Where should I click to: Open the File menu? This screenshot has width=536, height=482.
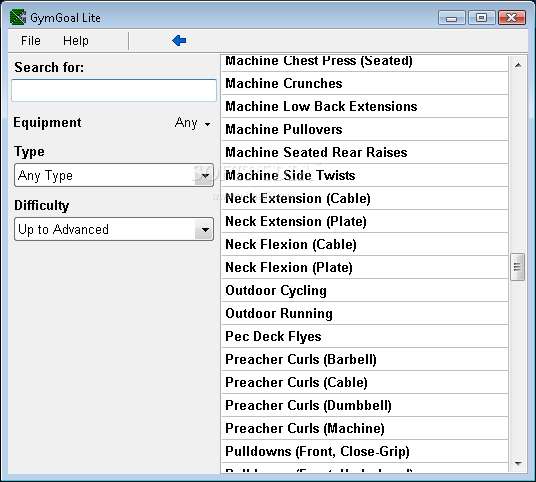tap(31, 41)
